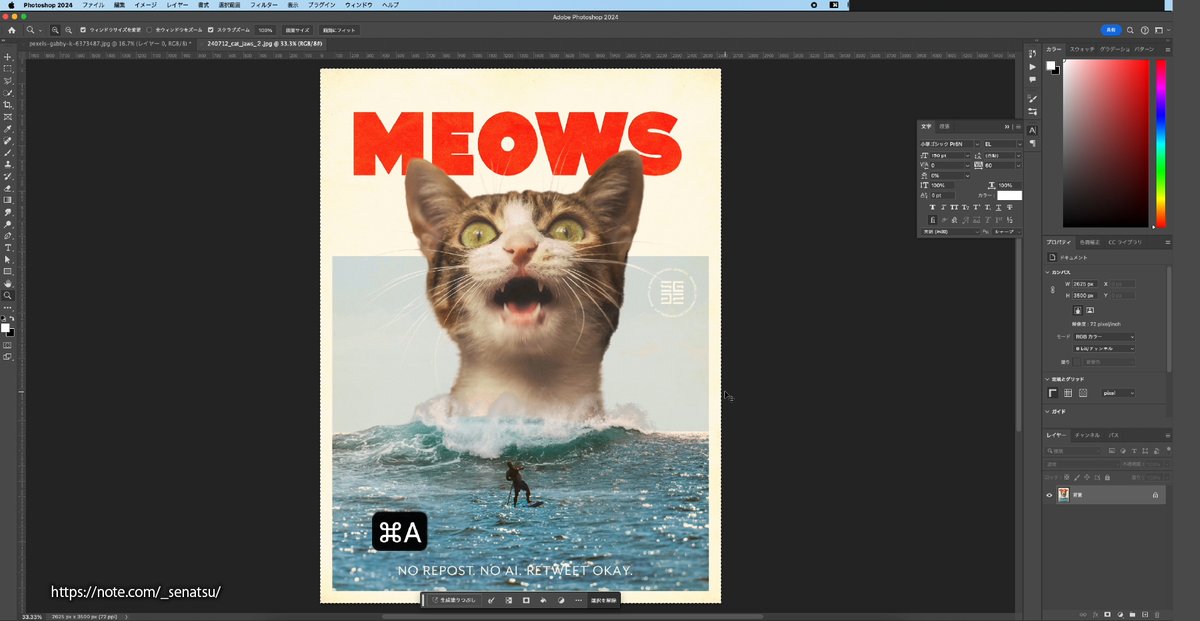
Task: Select the Crop tool
Action: pos(8,105)
